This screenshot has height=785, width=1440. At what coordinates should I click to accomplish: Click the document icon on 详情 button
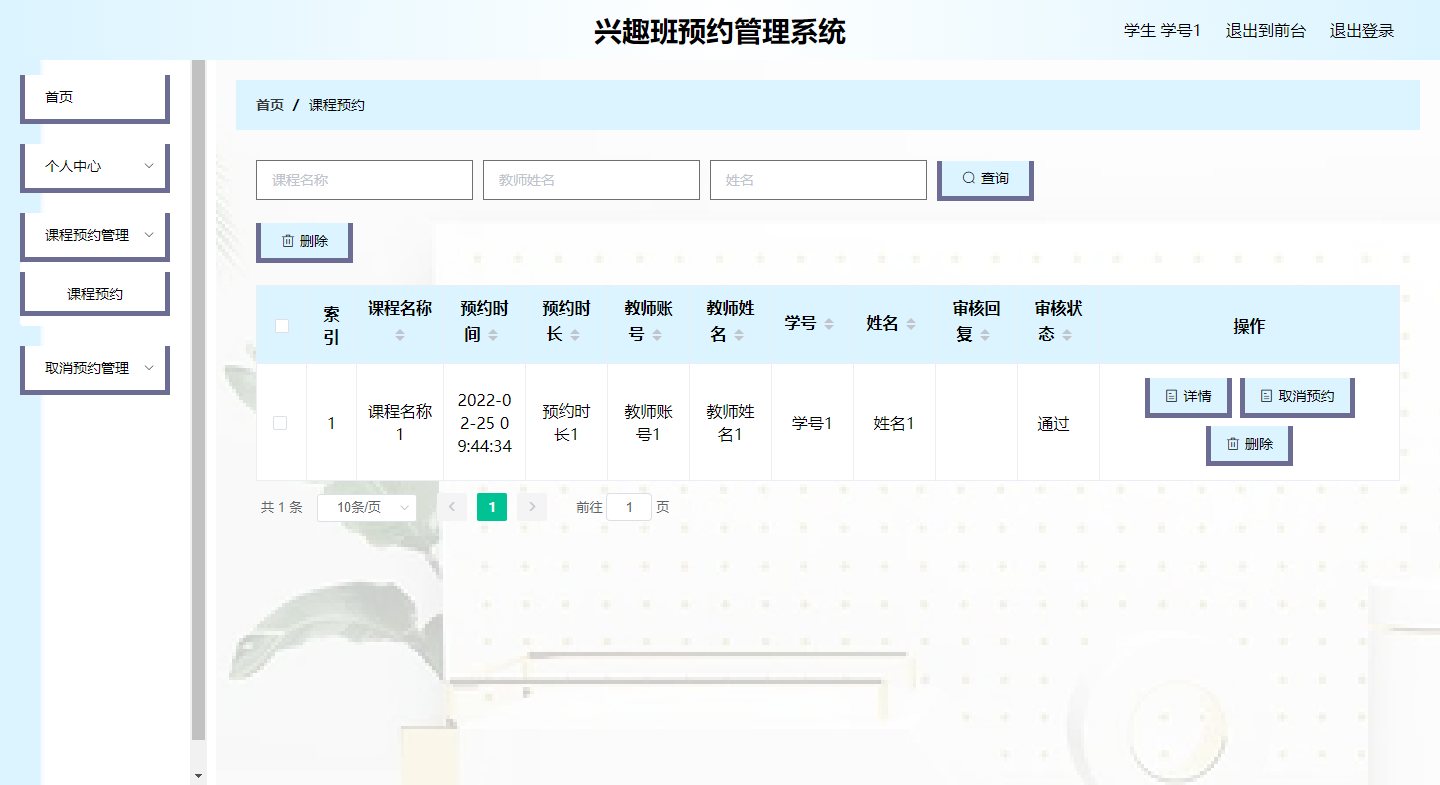point(1171,396)
